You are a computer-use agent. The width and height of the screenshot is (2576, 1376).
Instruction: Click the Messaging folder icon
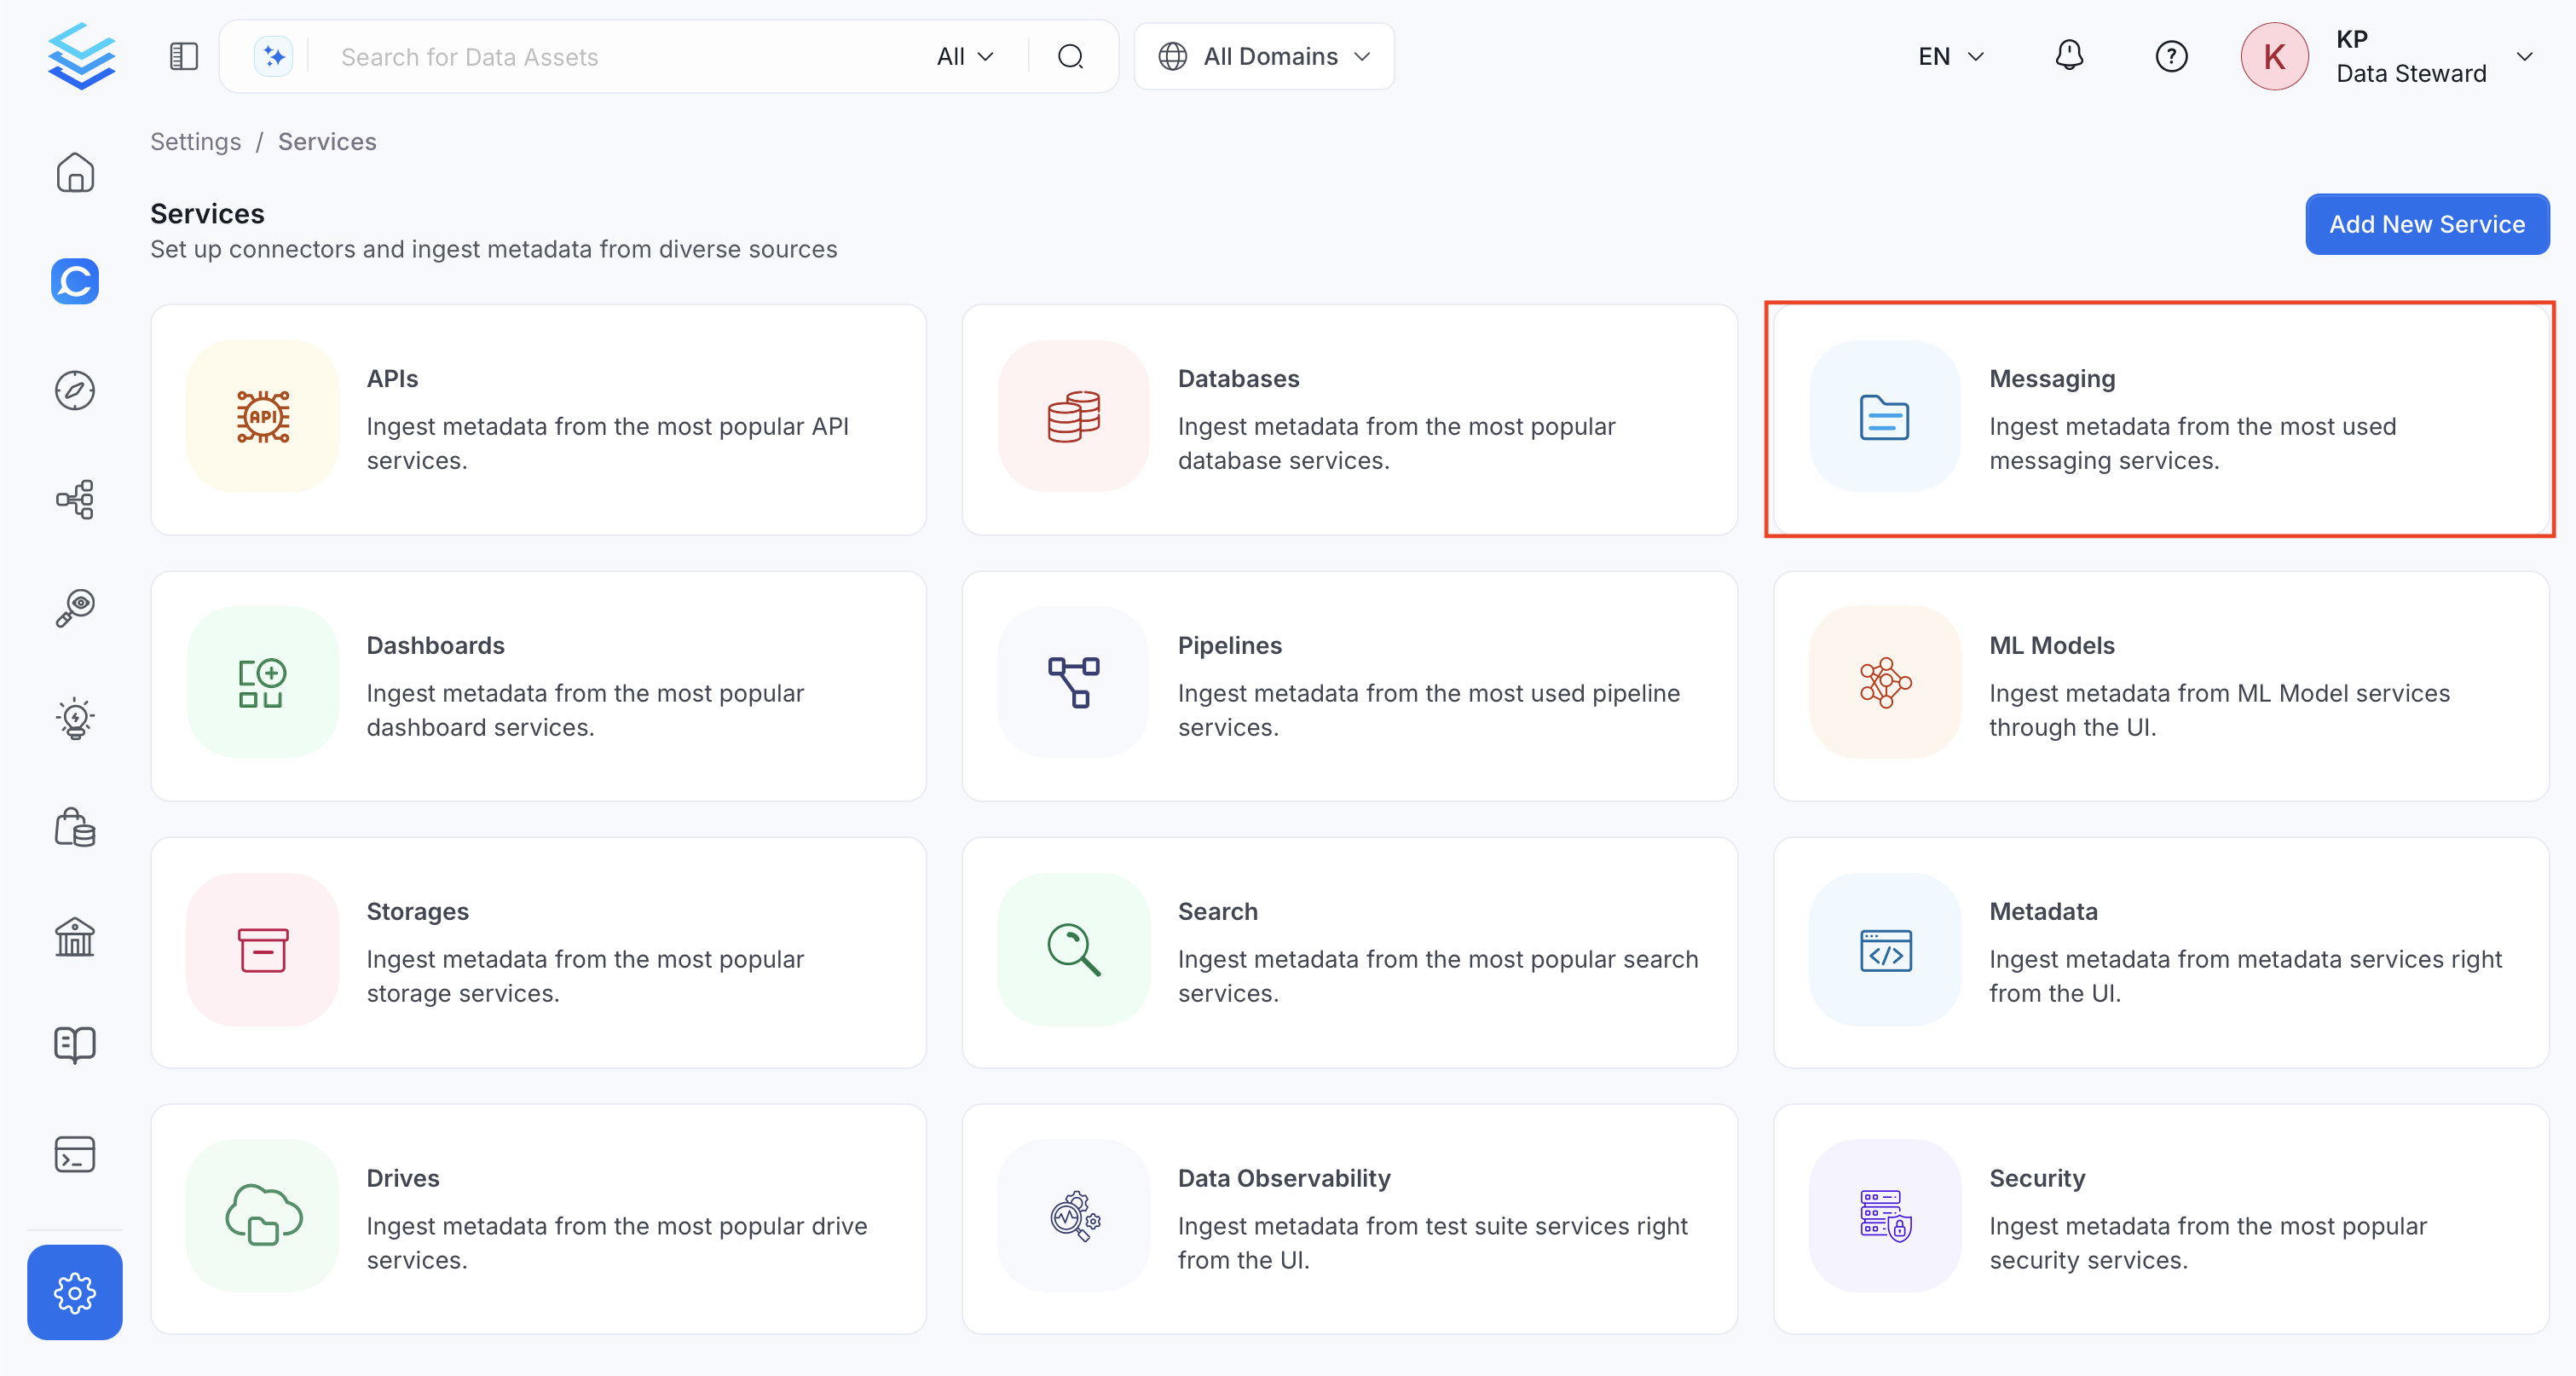1885,416
